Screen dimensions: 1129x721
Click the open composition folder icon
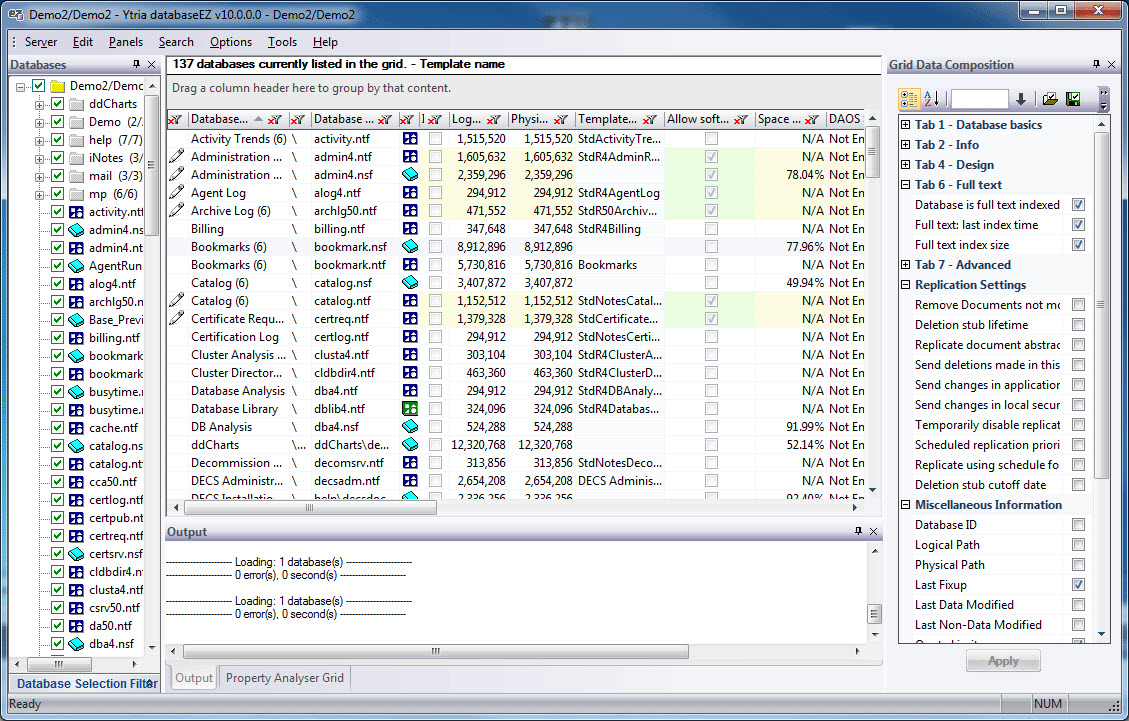pyautogui.click(x=1049, y=99)
